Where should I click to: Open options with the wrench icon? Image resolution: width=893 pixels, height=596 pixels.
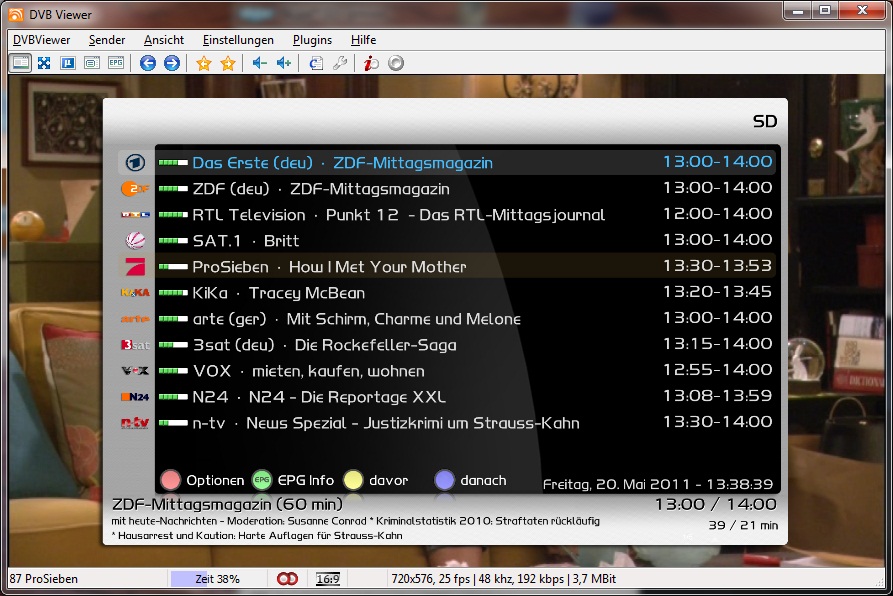pyautogui.click(x=340, y=63)
